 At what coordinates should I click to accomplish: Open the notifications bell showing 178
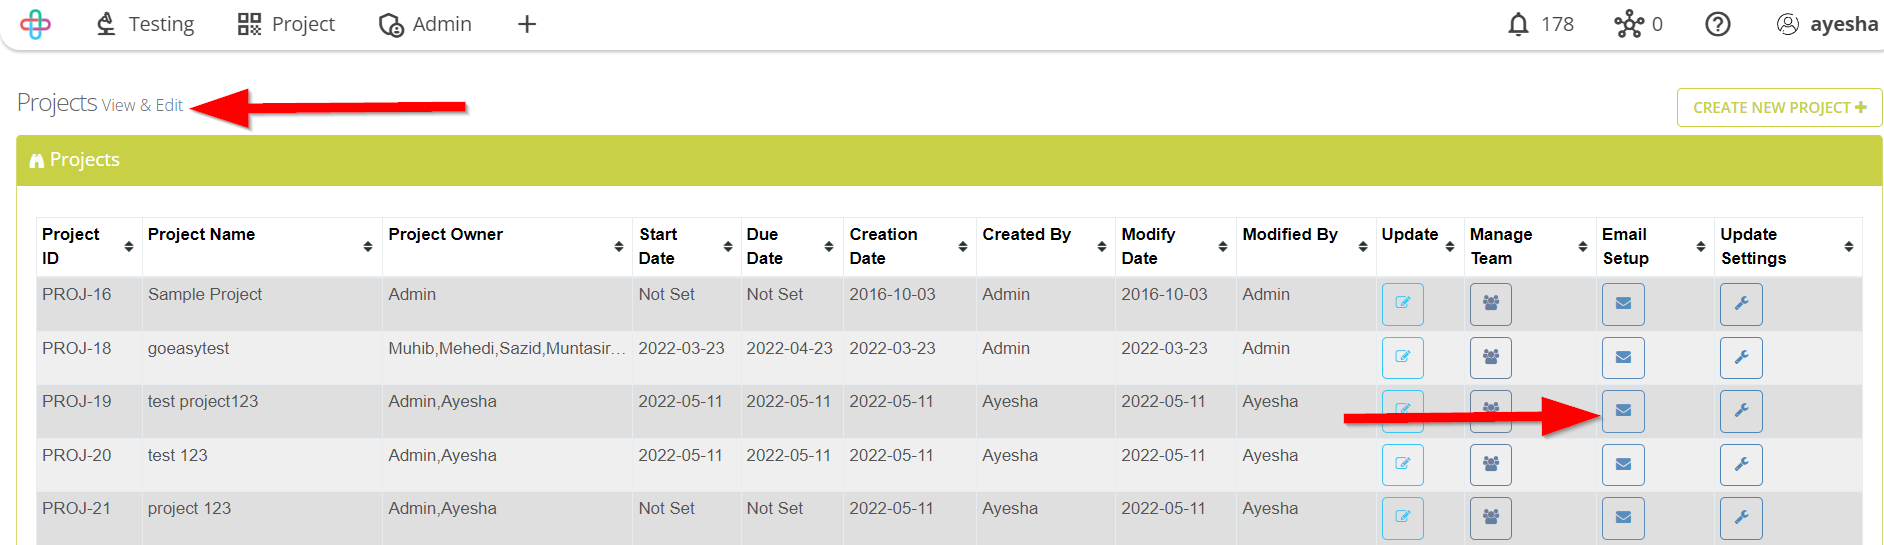coord(1541,24)
